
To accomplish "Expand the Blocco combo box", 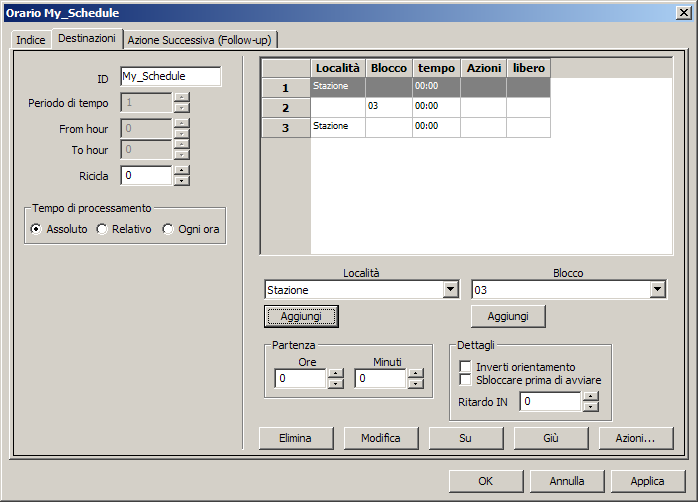I will [x=657, y=290].
